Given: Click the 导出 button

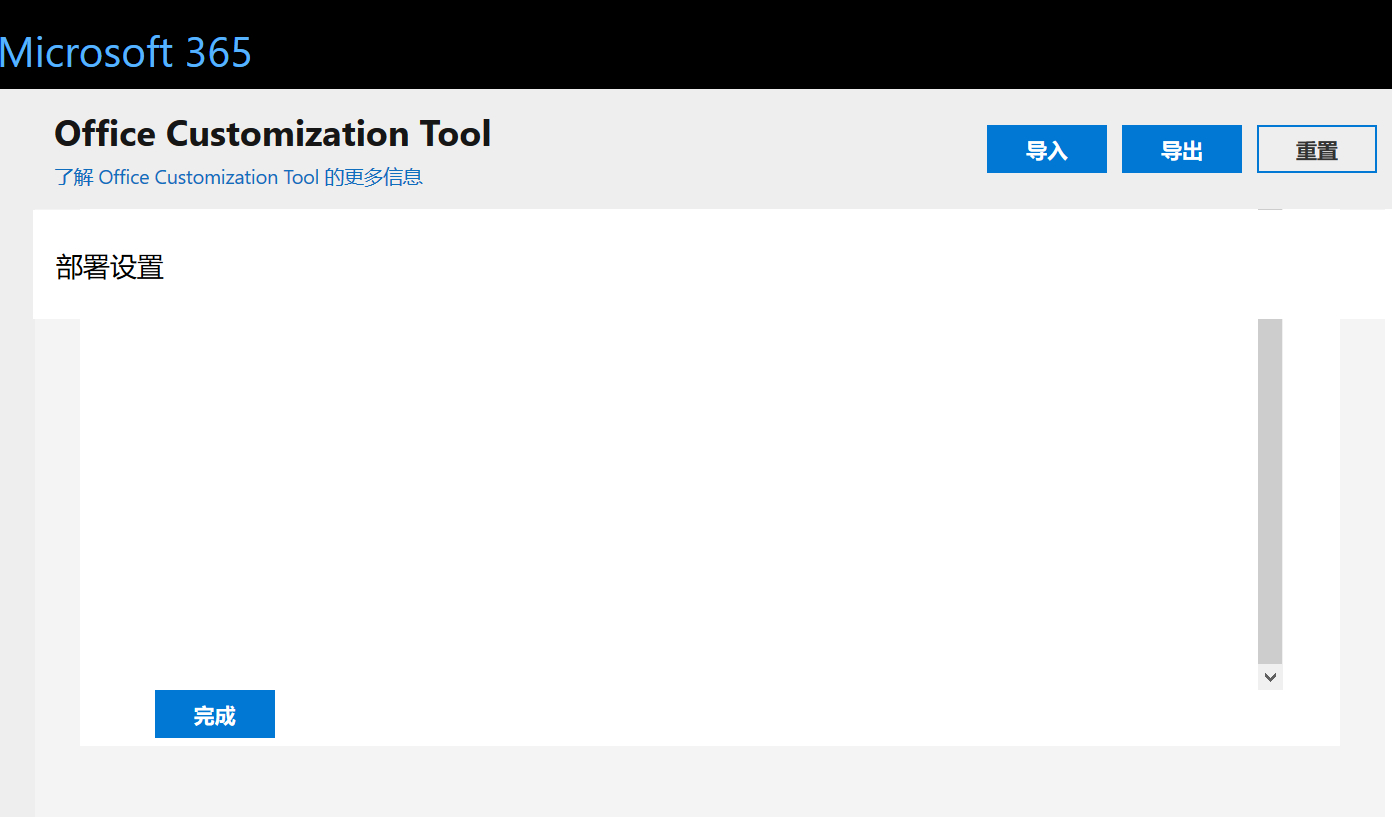Looking at the screenshot, I should click(1181, 149).
